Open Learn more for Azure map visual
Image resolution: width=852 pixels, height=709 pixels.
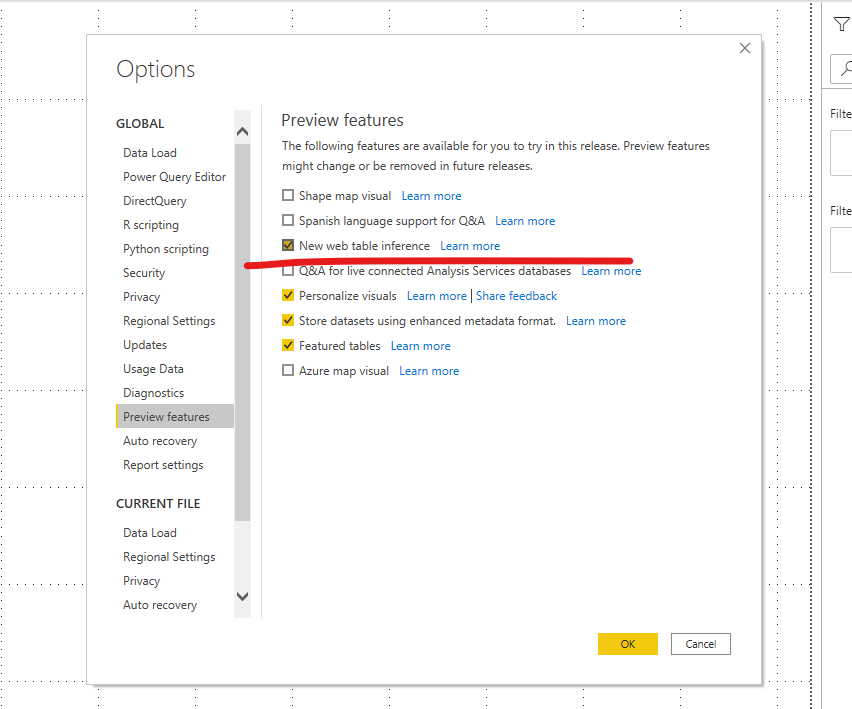[x=429, y=371]
